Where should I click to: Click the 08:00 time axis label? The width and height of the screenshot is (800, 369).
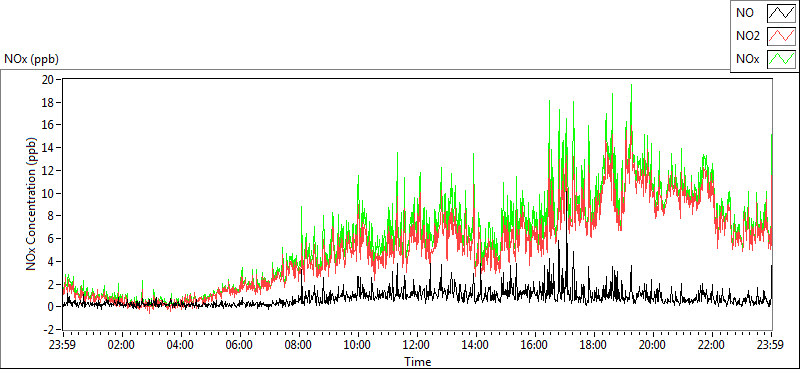click(298, 344)
